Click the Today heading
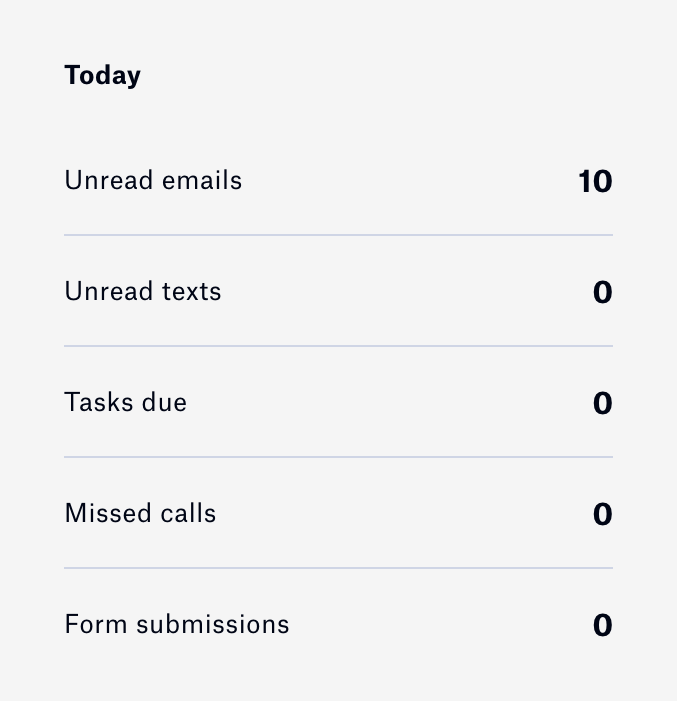Screen dimensions: 677x701 coord(102,76)
